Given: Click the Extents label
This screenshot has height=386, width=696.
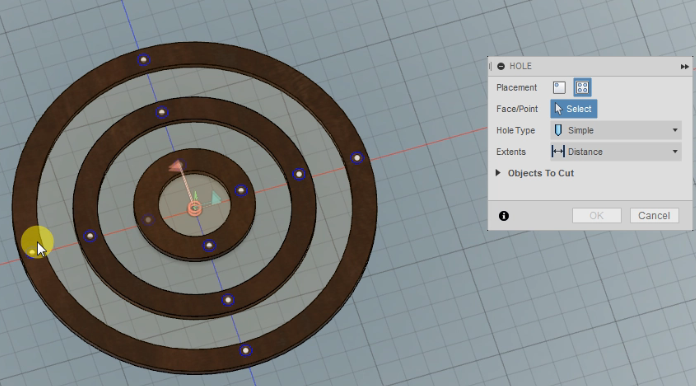Looking at the screenshot, I should 511,152.
